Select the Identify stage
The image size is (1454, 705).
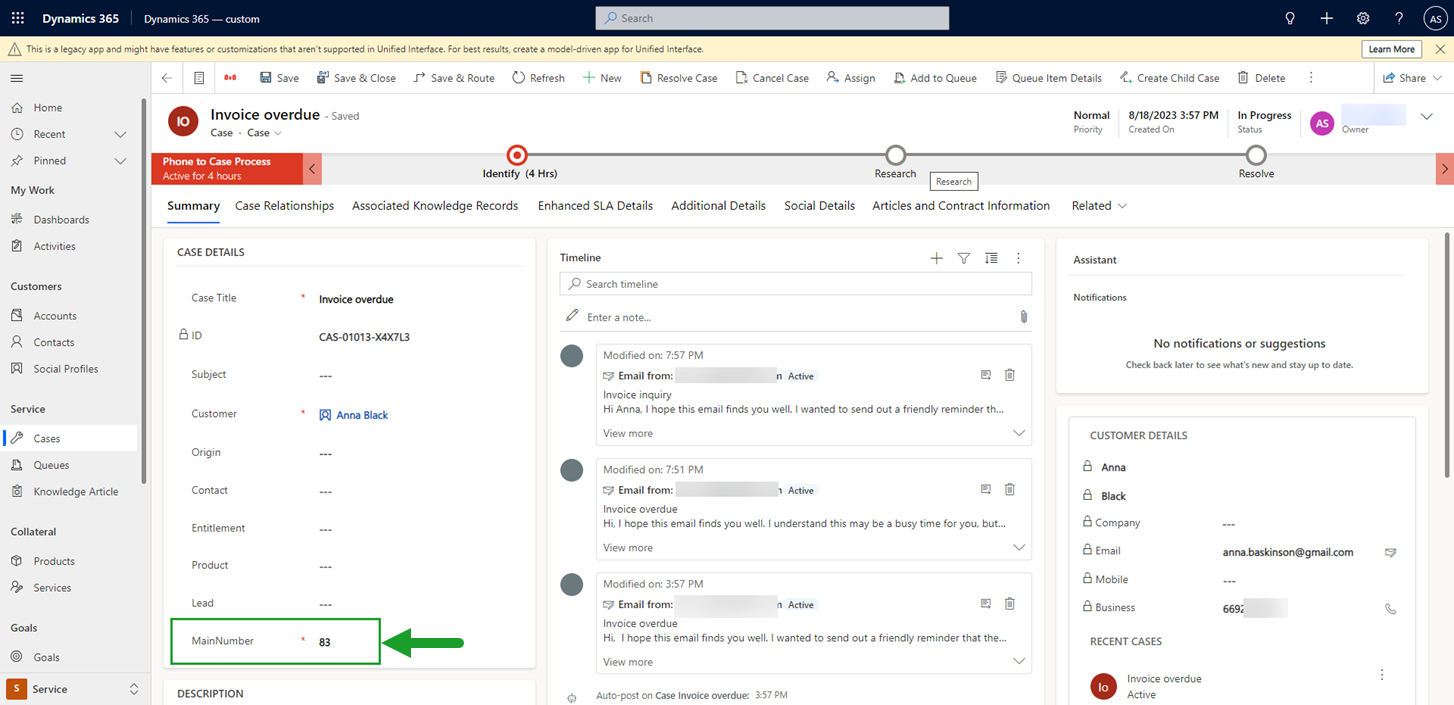click(517, 155)
